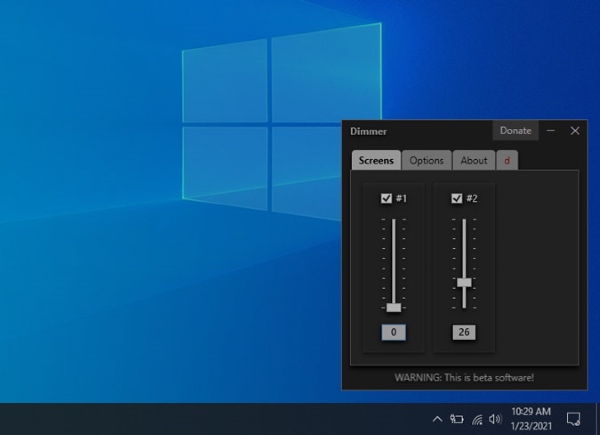Screen dimensions: 600x435
Task: Show hidden icons in system tray
Action: click(x=437, y=419)
